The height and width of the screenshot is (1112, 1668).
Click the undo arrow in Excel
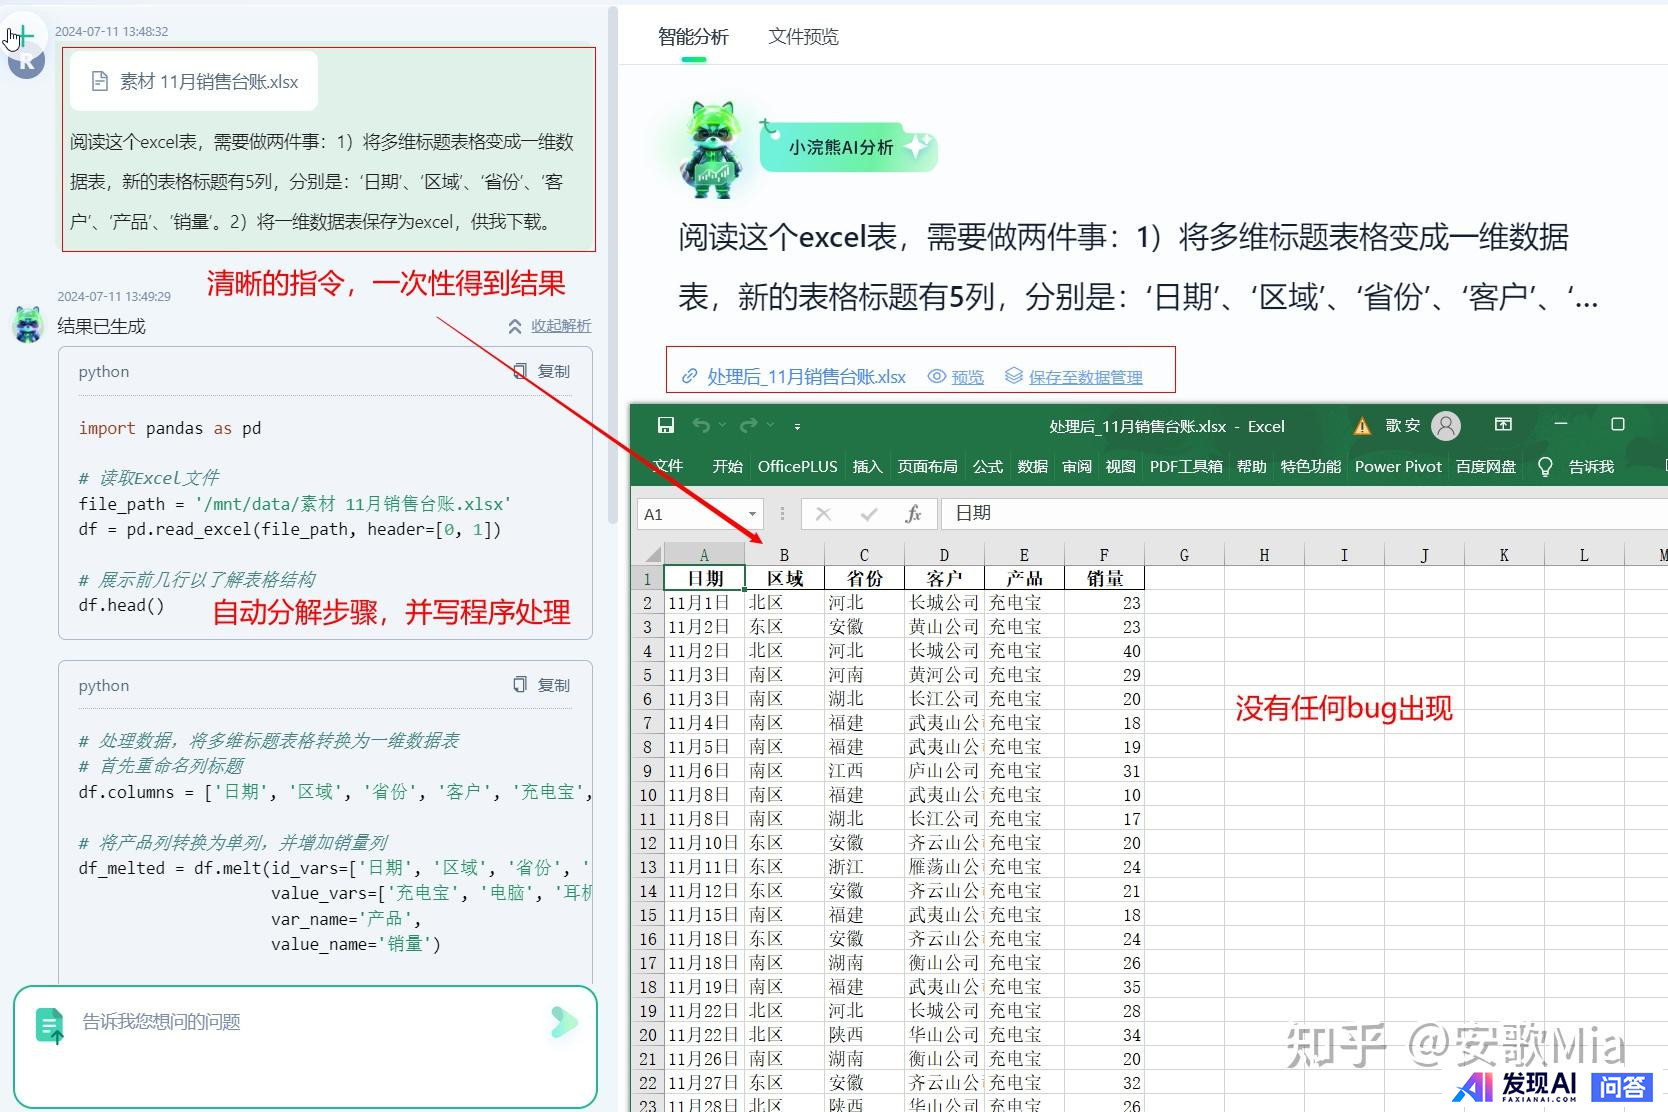pyautogui.click(x=701, y=426)
